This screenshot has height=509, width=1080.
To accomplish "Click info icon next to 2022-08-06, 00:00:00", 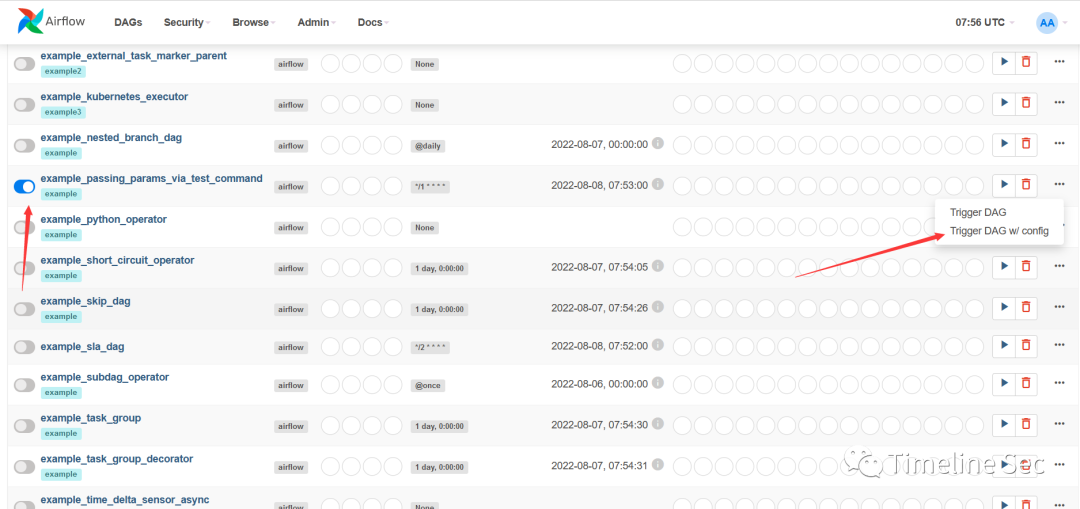I will click(658, 383).
